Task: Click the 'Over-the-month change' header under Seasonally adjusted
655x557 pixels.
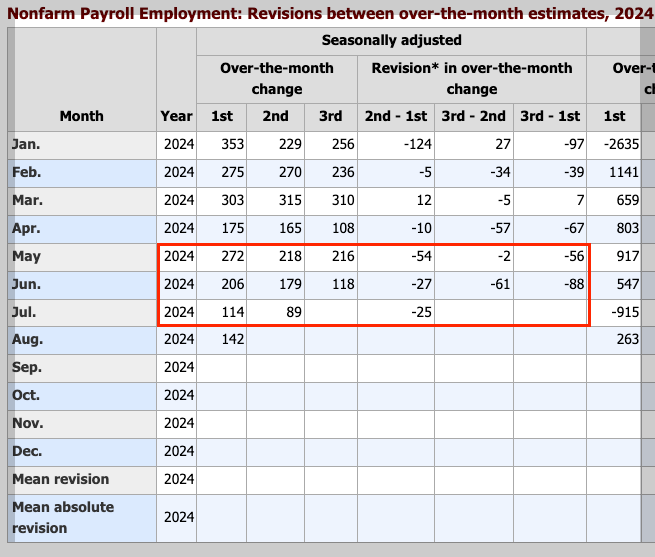Action: (x=277, y=78)
